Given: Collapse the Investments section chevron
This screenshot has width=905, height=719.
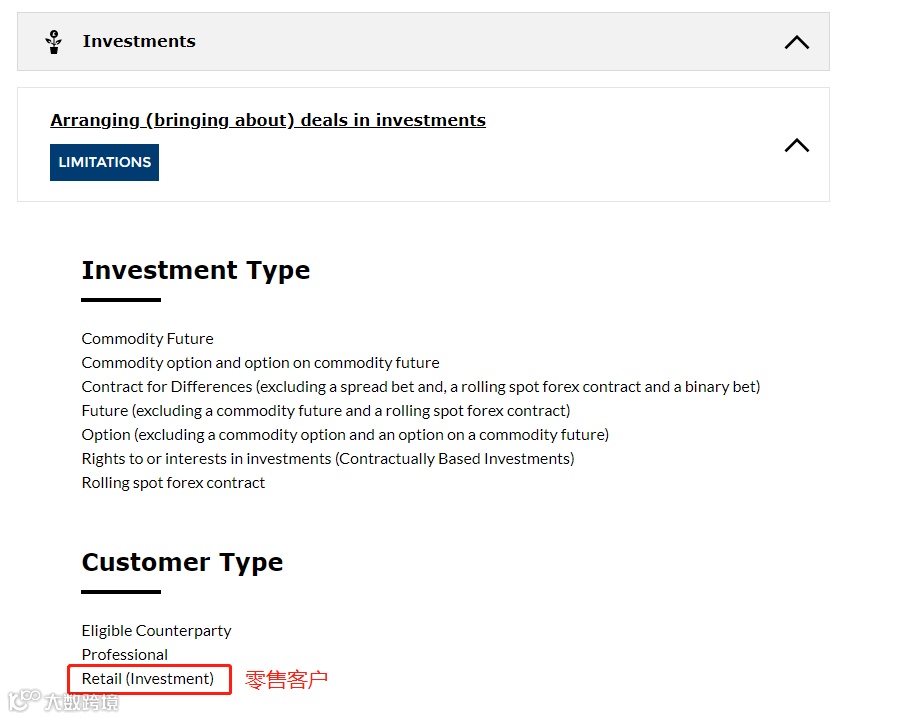Looking at the screenshot, I should 796,42.
